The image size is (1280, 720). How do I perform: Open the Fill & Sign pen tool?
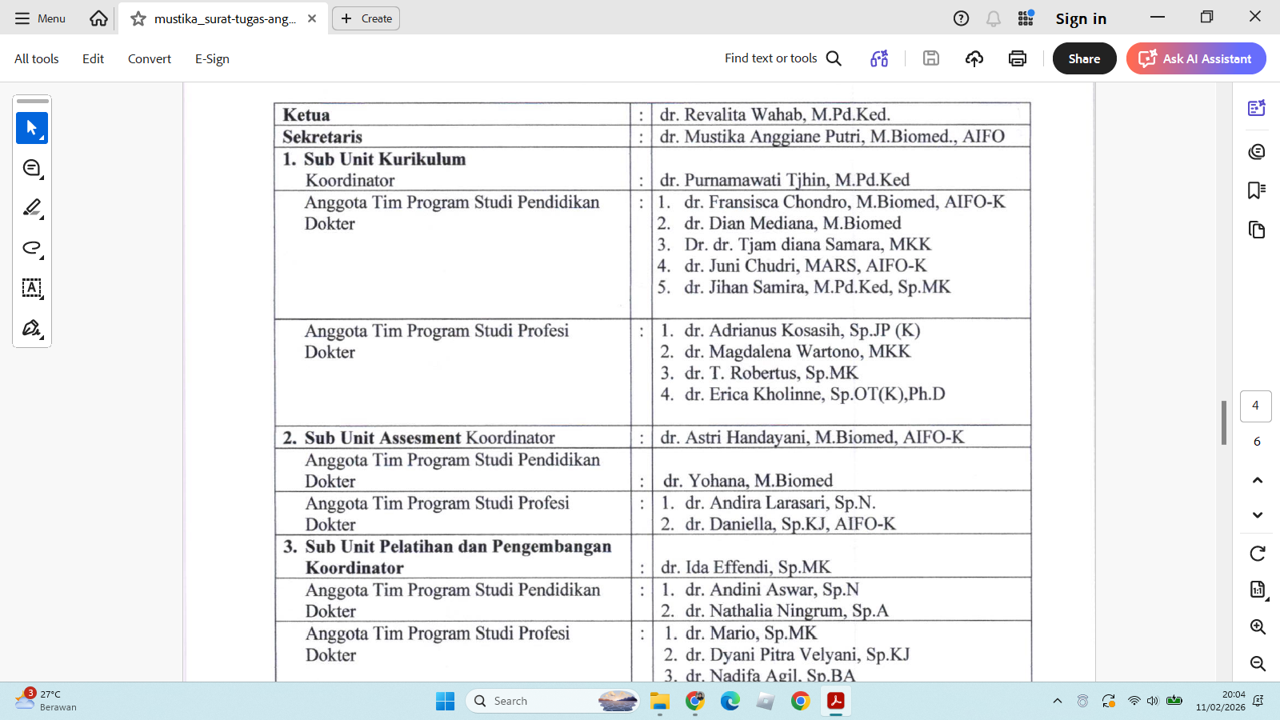coord(31,328)
